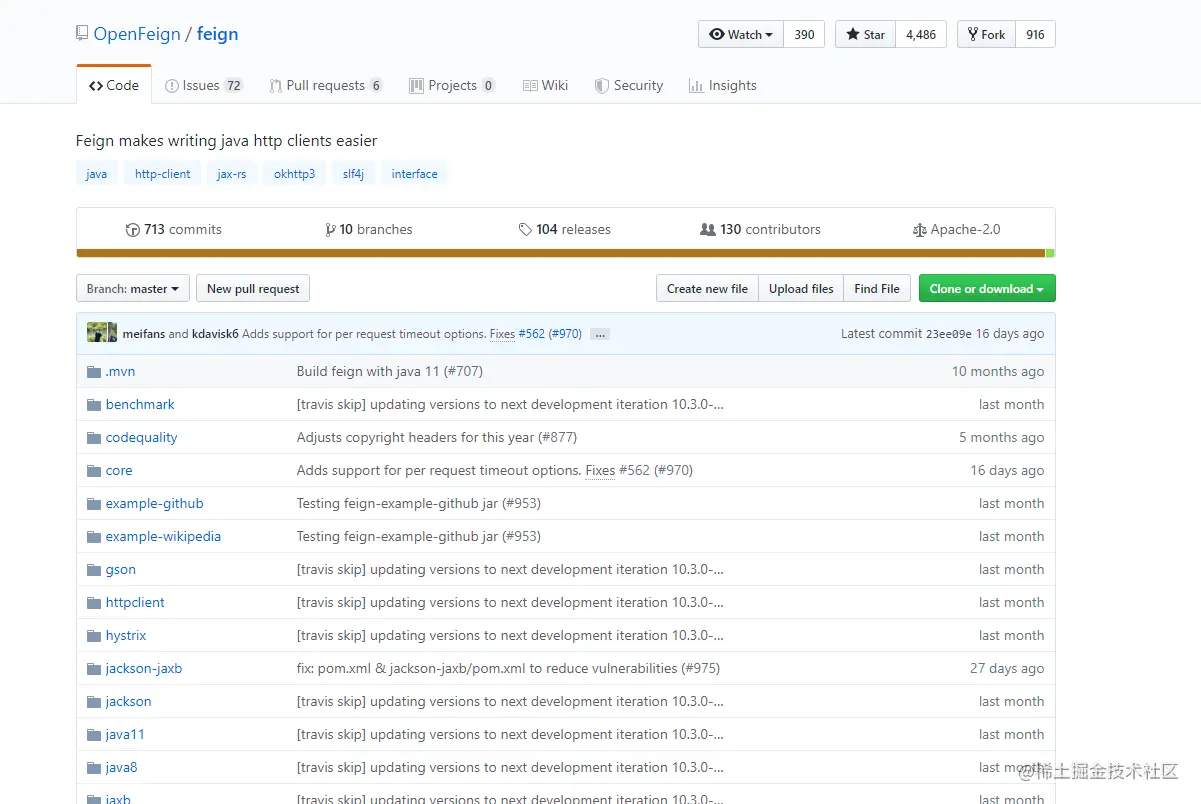
Task: Open the Branch: master dropdown
Action: [132, 288]
